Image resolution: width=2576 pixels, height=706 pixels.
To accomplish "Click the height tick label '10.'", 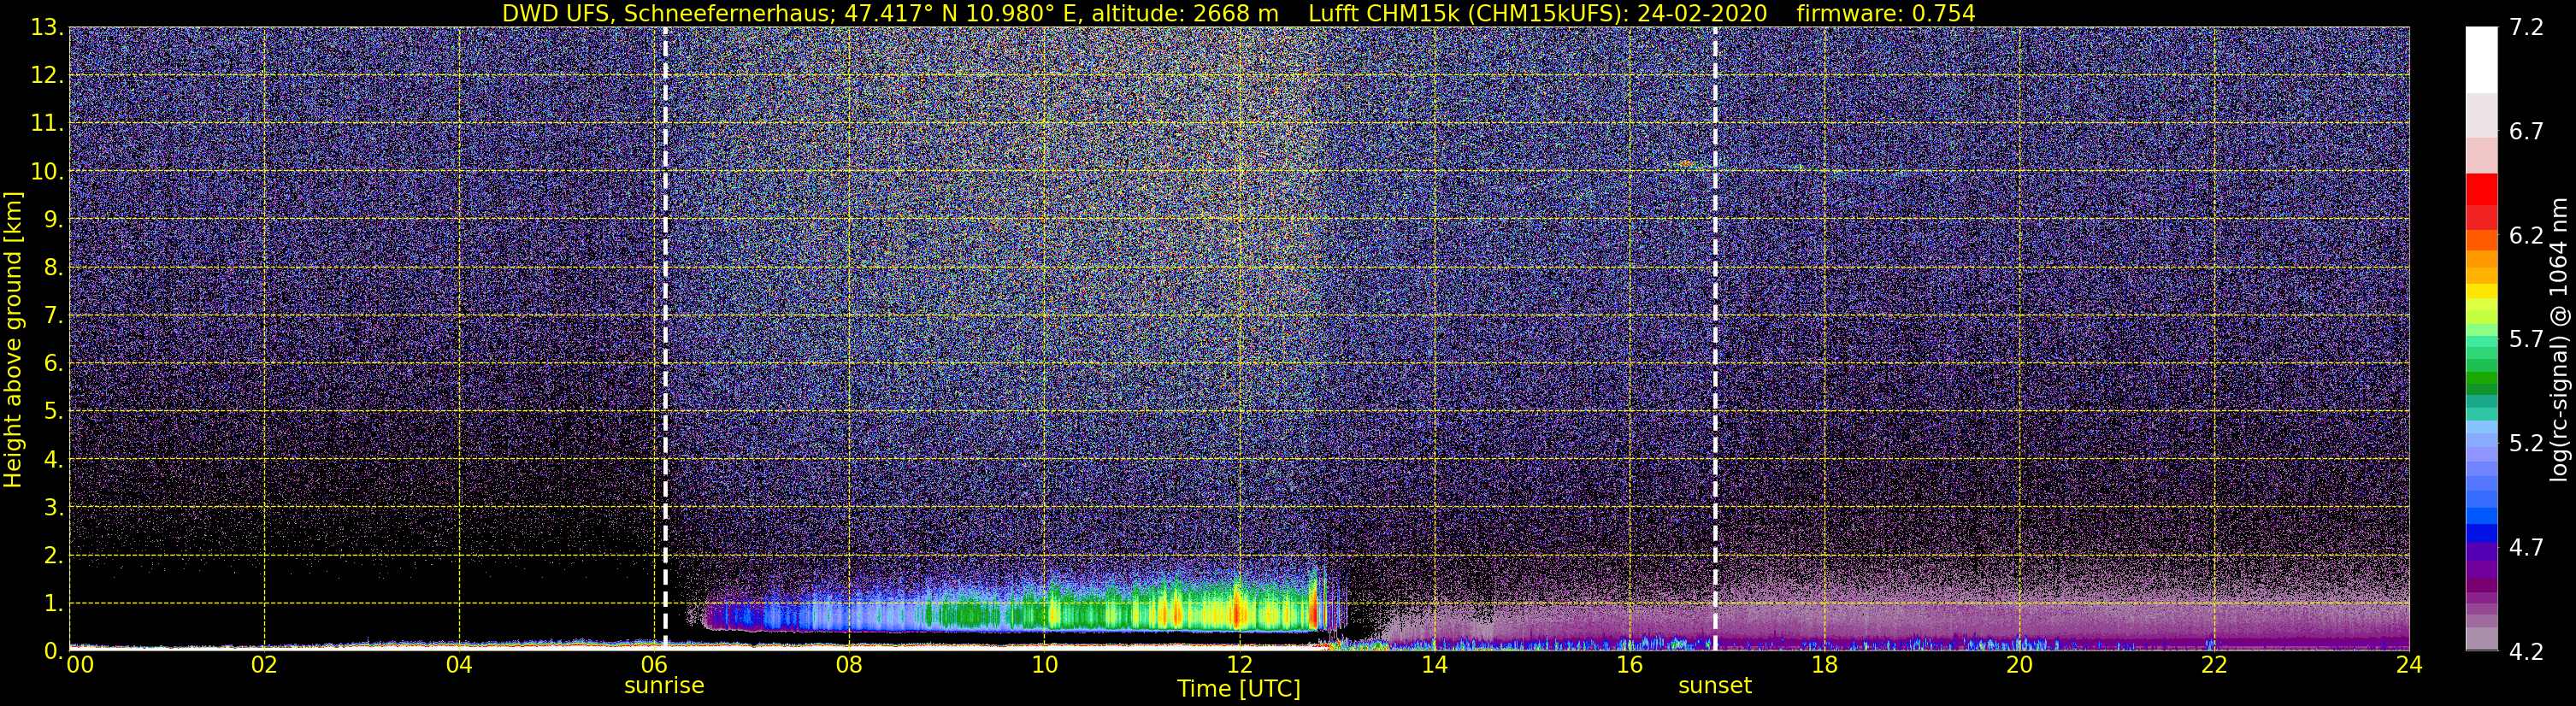I will point(46,172).
